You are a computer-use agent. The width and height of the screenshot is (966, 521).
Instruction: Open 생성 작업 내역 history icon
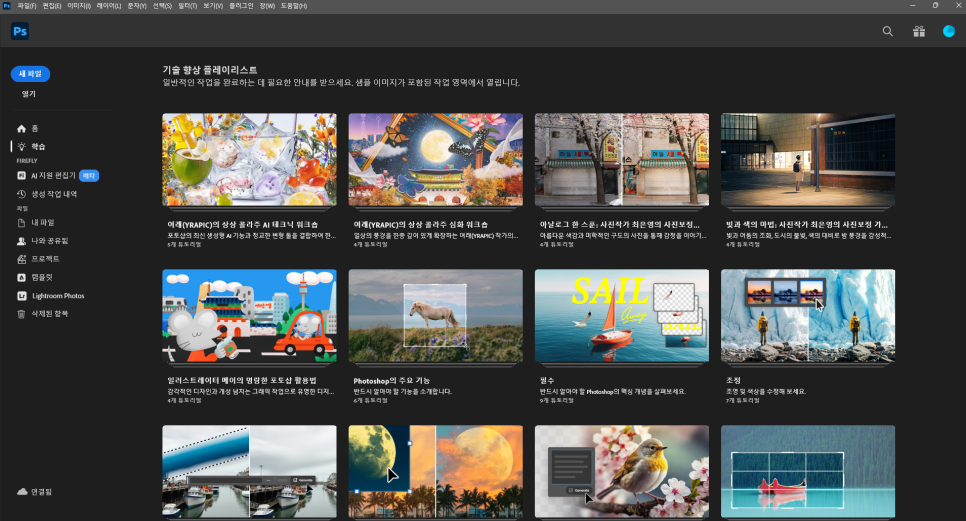coord(22,194)
